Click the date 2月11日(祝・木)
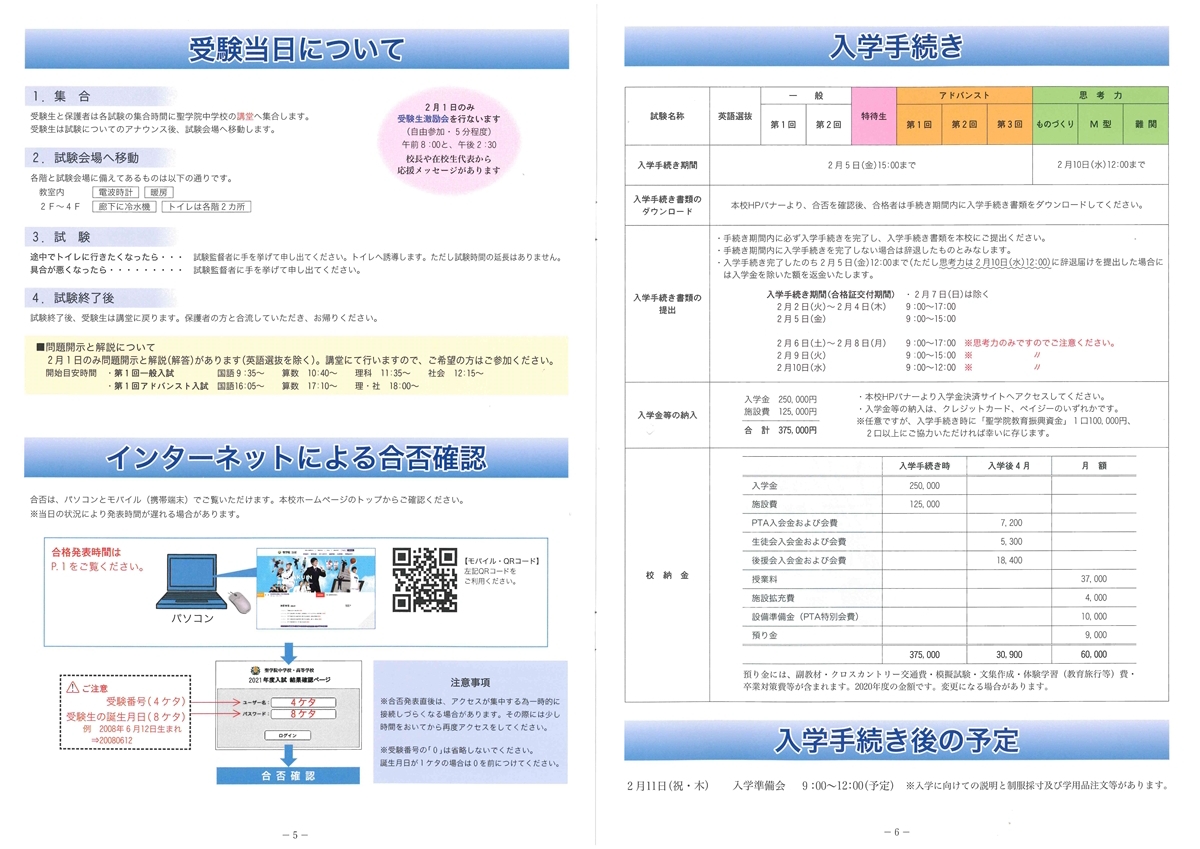The height and width of the screenshot is (849, 1200). pos(667,785)
